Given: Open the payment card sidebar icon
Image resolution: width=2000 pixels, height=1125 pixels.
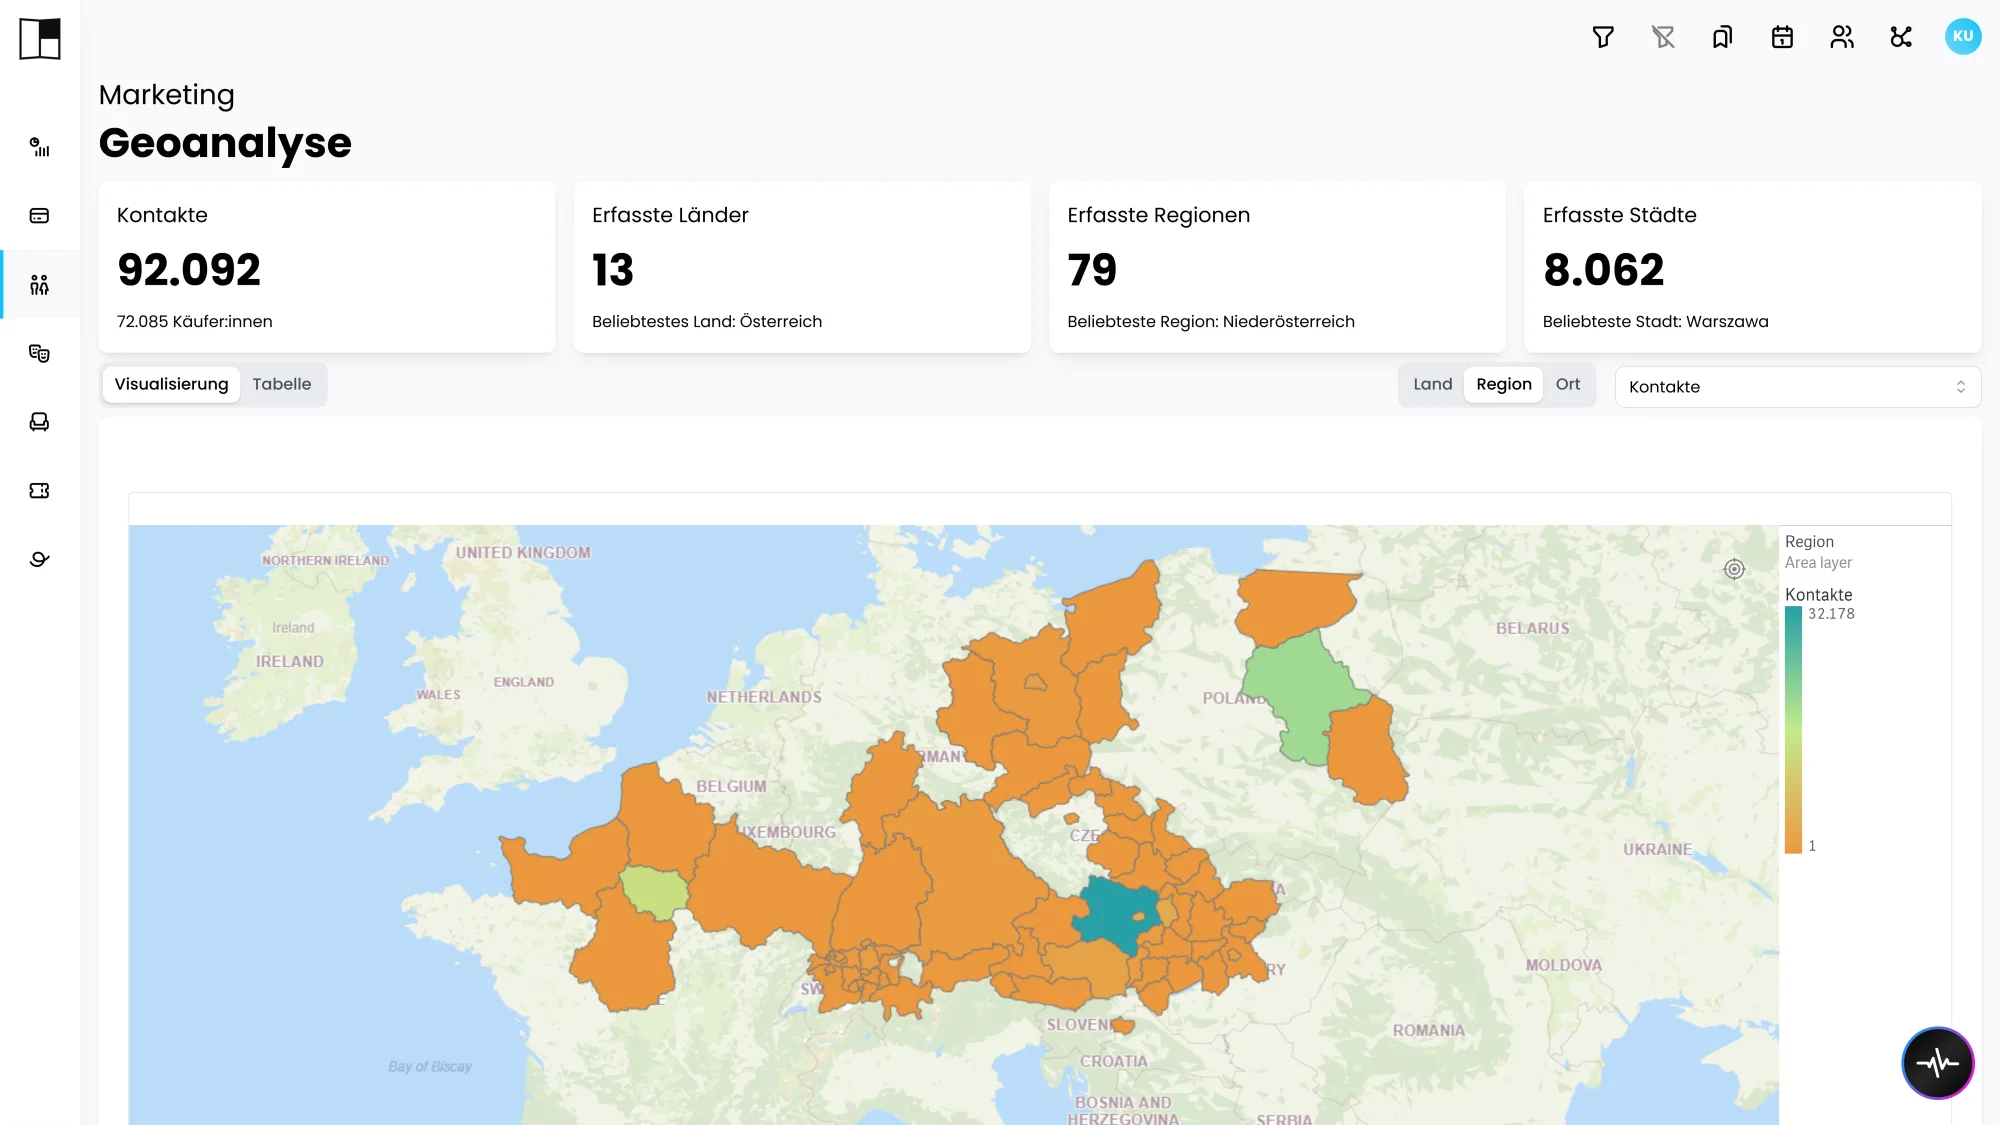Looking at the screenshot, I should point(39,216).
